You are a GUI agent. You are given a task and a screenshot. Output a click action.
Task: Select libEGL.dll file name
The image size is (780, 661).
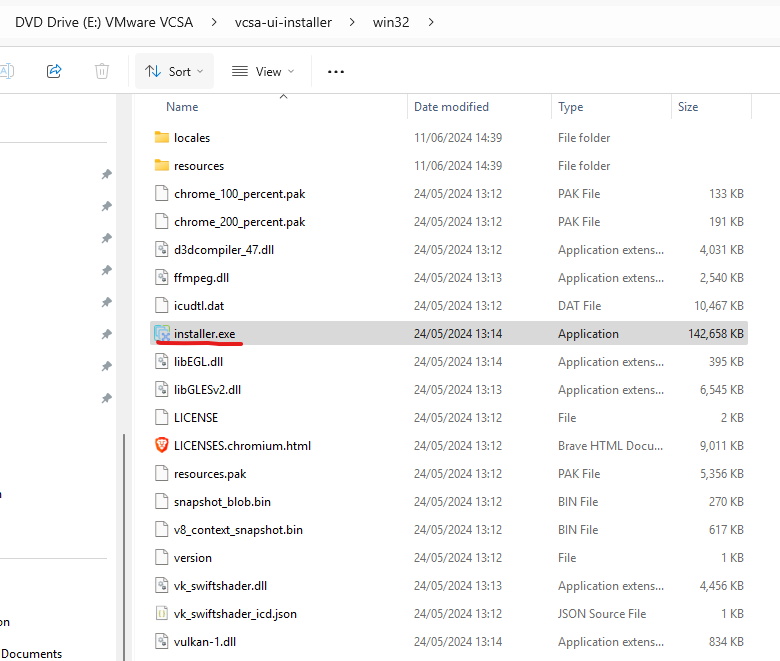(x=198, y=362)
